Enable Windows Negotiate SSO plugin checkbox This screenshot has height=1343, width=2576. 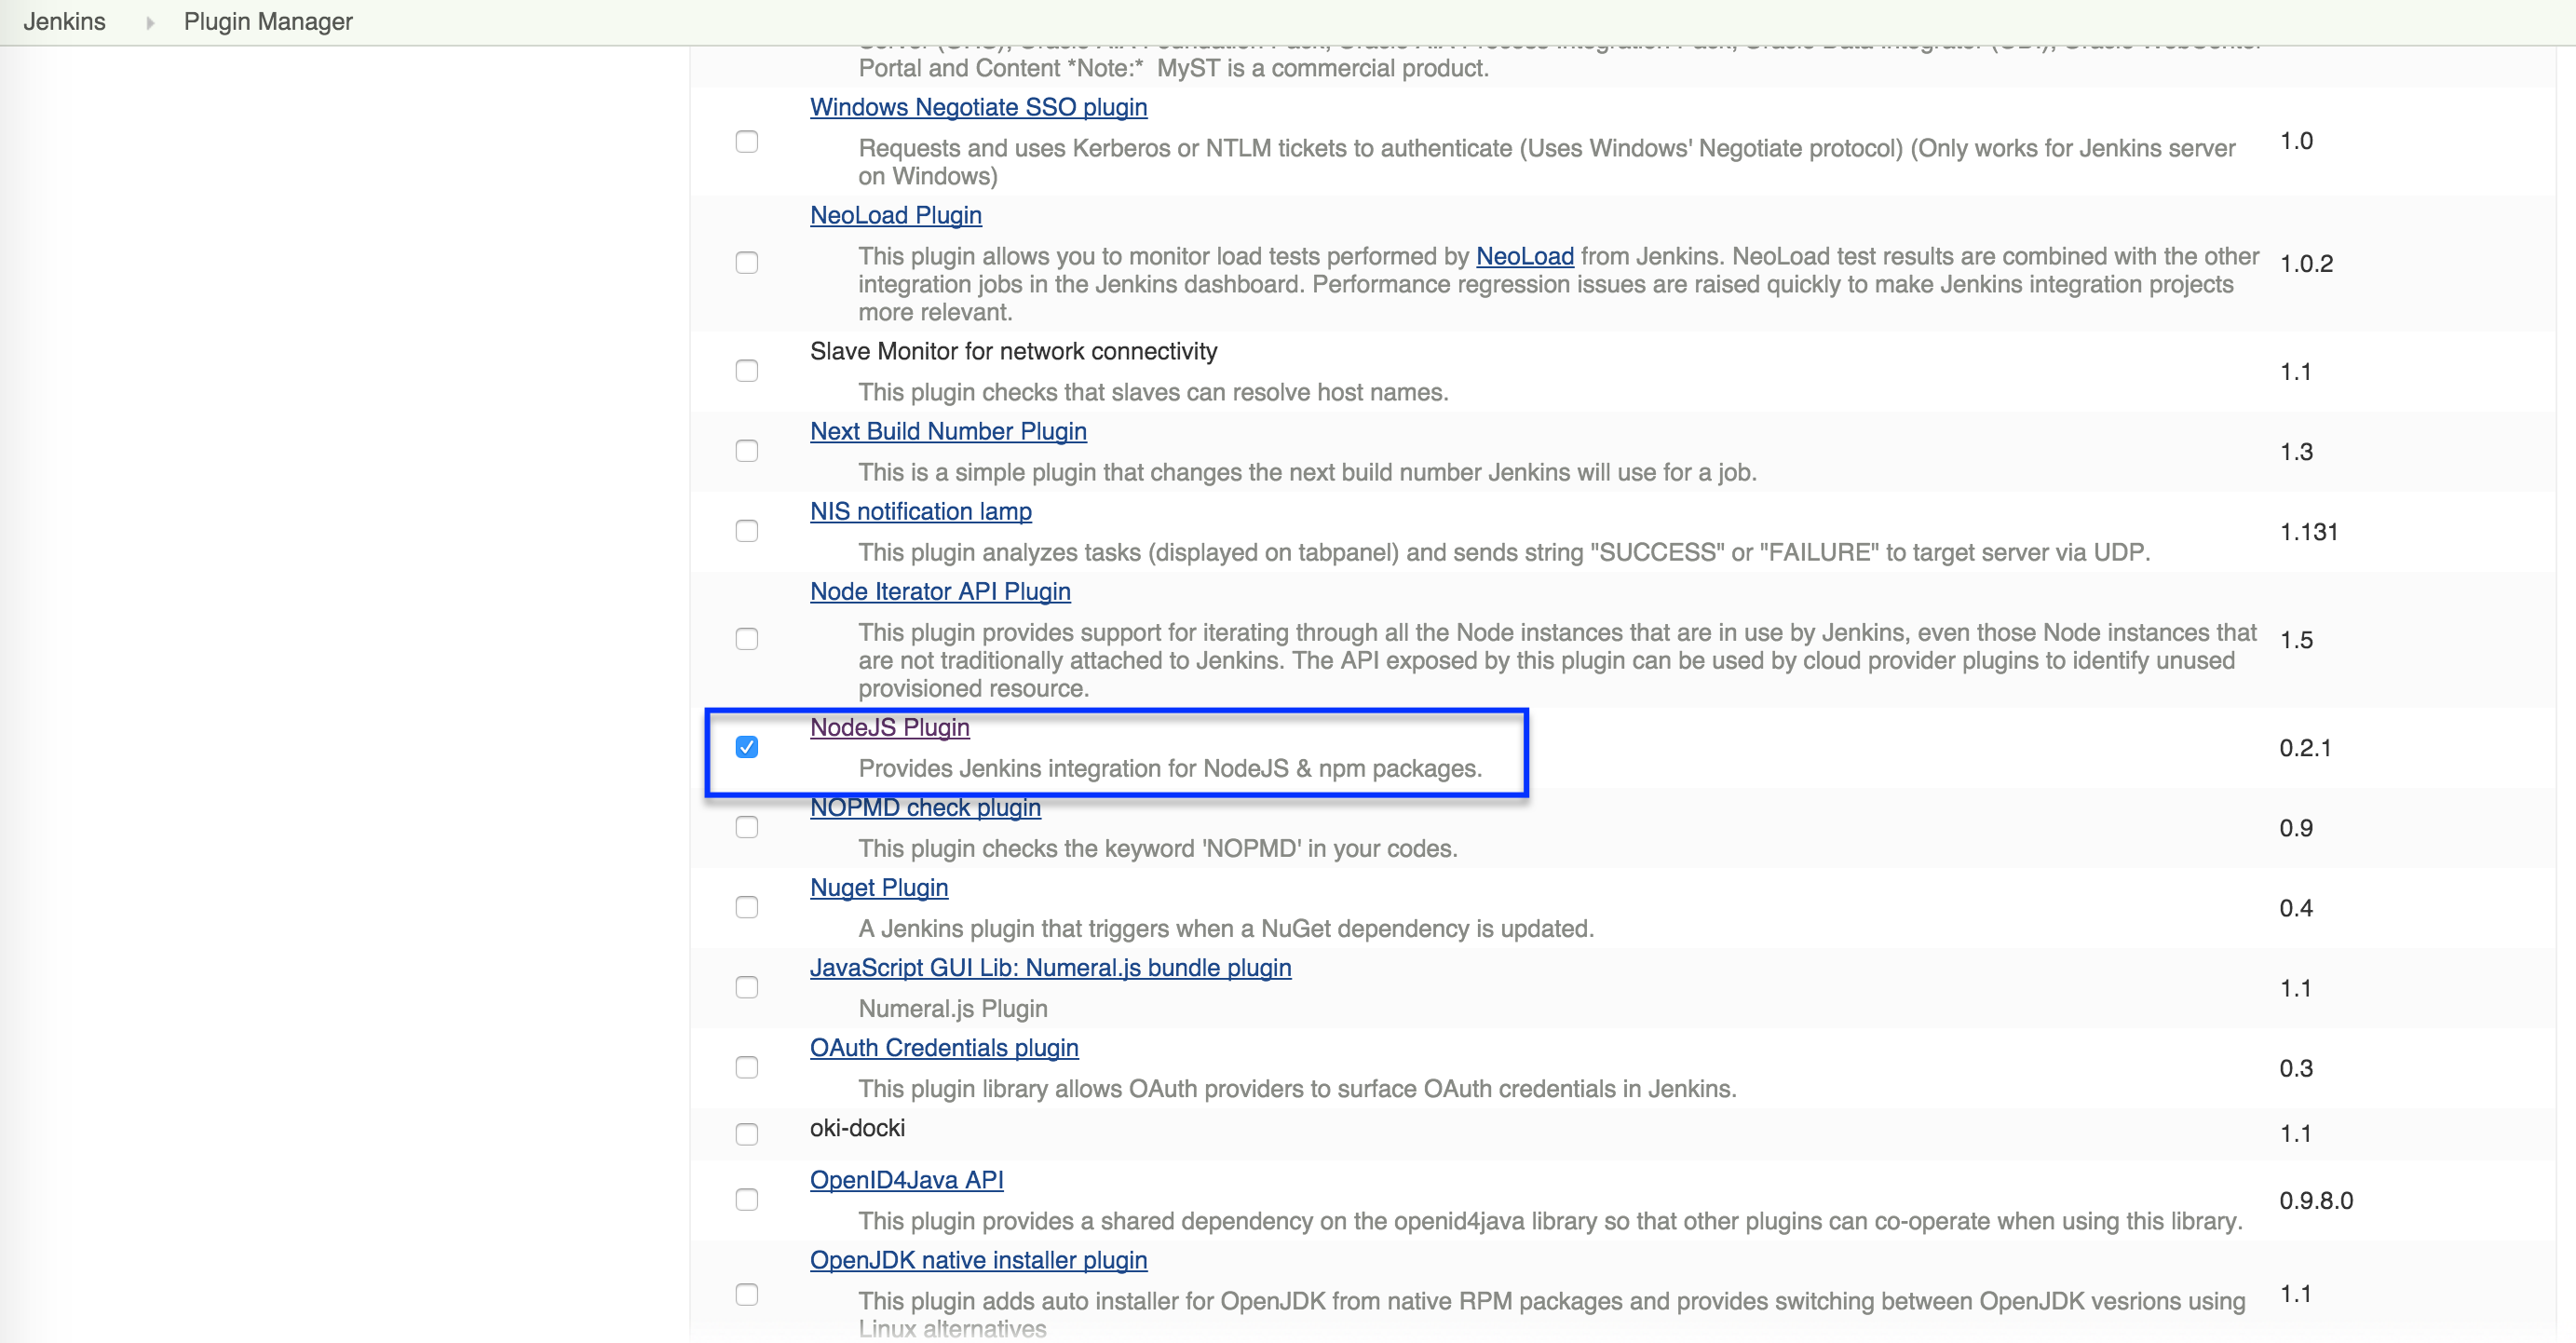(x=746, y=141)
